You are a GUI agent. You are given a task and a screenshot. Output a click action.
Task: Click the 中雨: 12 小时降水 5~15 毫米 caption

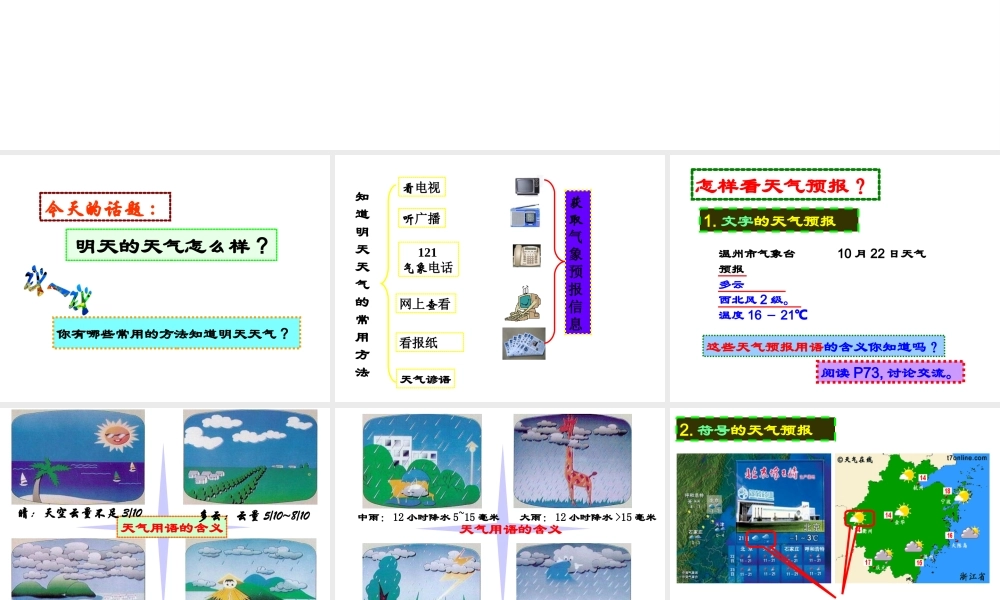428,517
